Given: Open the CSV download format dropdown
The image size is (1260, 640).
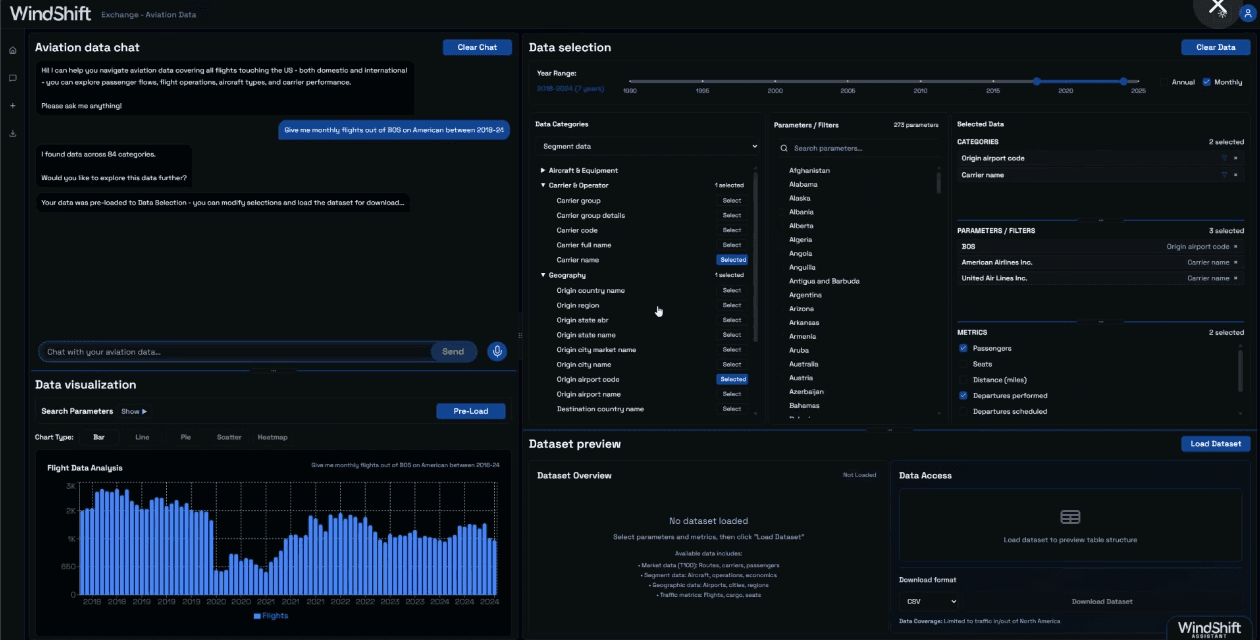Looking at the screenshot, I should pyautogui.click(x=929, y=601).
